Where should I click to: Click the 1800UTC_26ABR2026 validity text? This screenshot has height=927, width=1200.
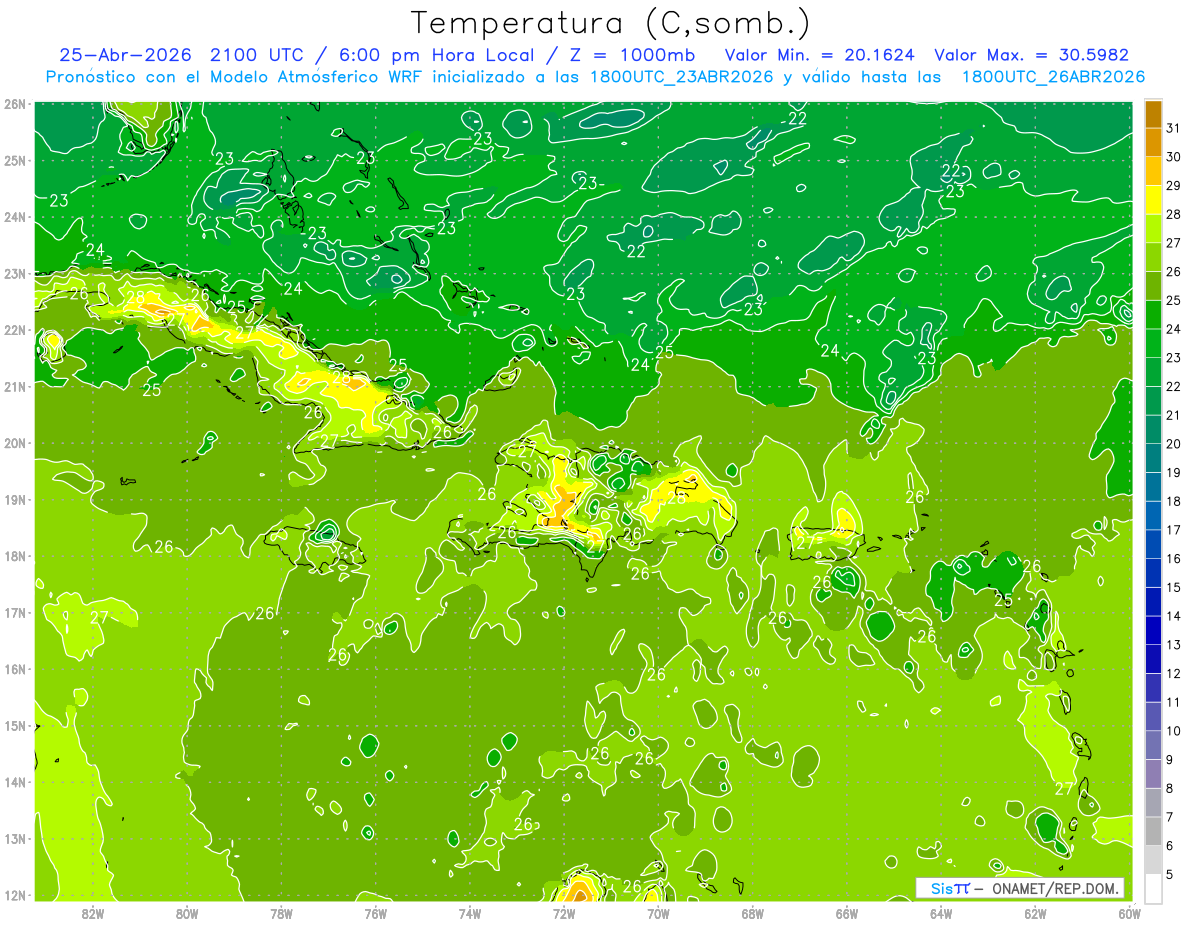[1053, 77]
